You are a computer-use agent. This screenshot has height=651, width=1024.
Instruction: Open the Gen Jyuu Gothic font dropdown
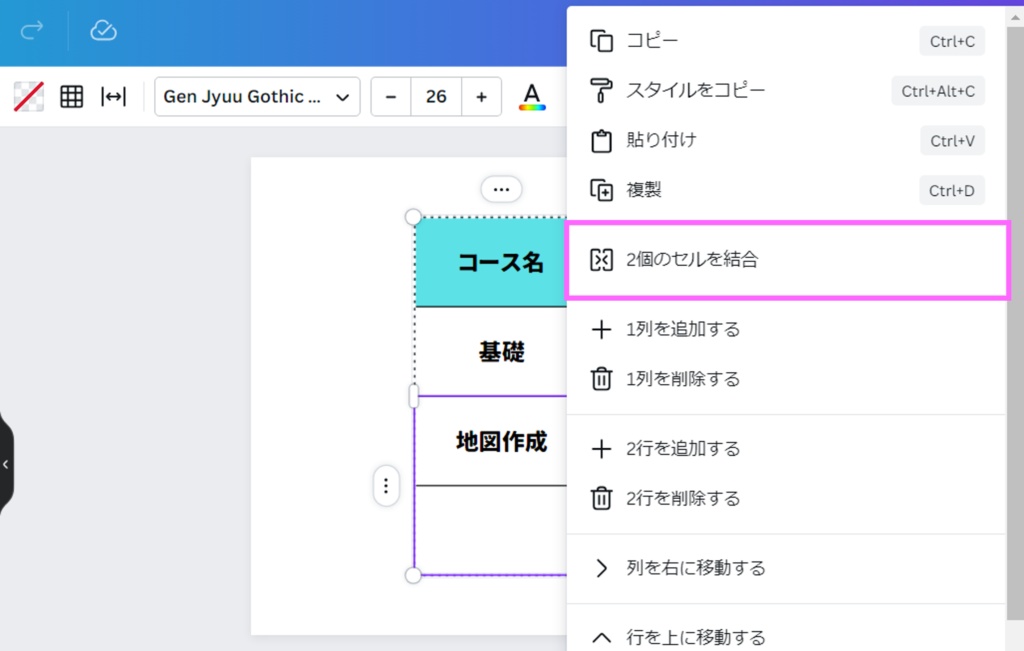coord(257,97)
